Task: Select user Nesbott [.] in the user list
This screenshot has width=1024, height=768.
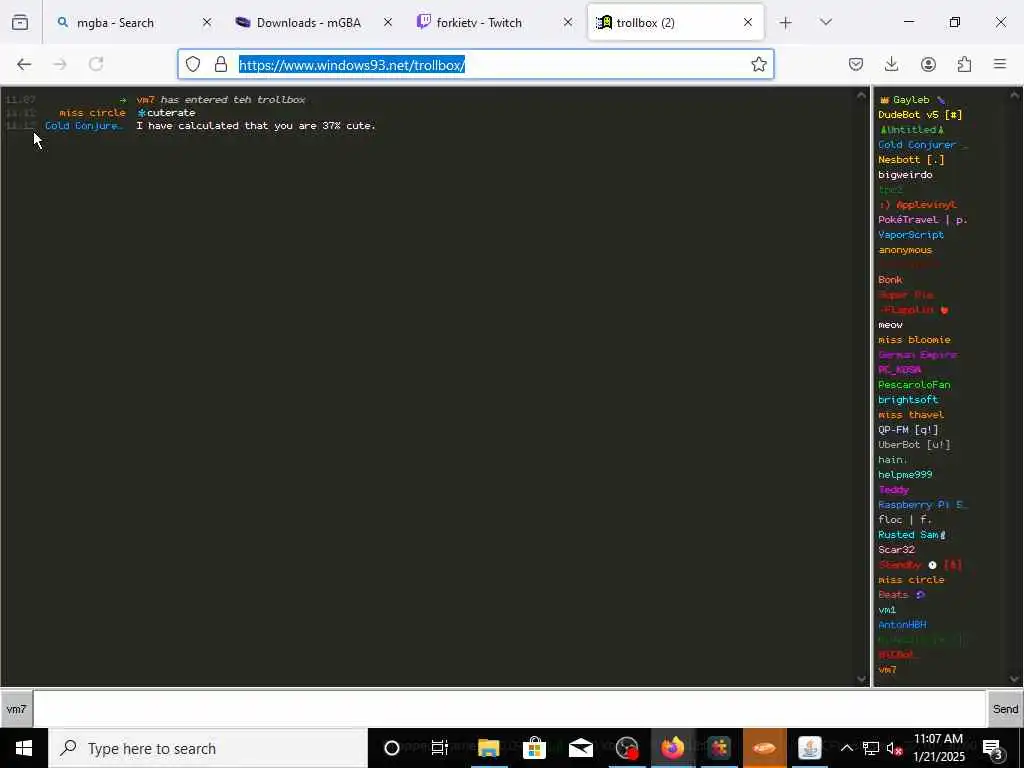Action: click(911, 160)
